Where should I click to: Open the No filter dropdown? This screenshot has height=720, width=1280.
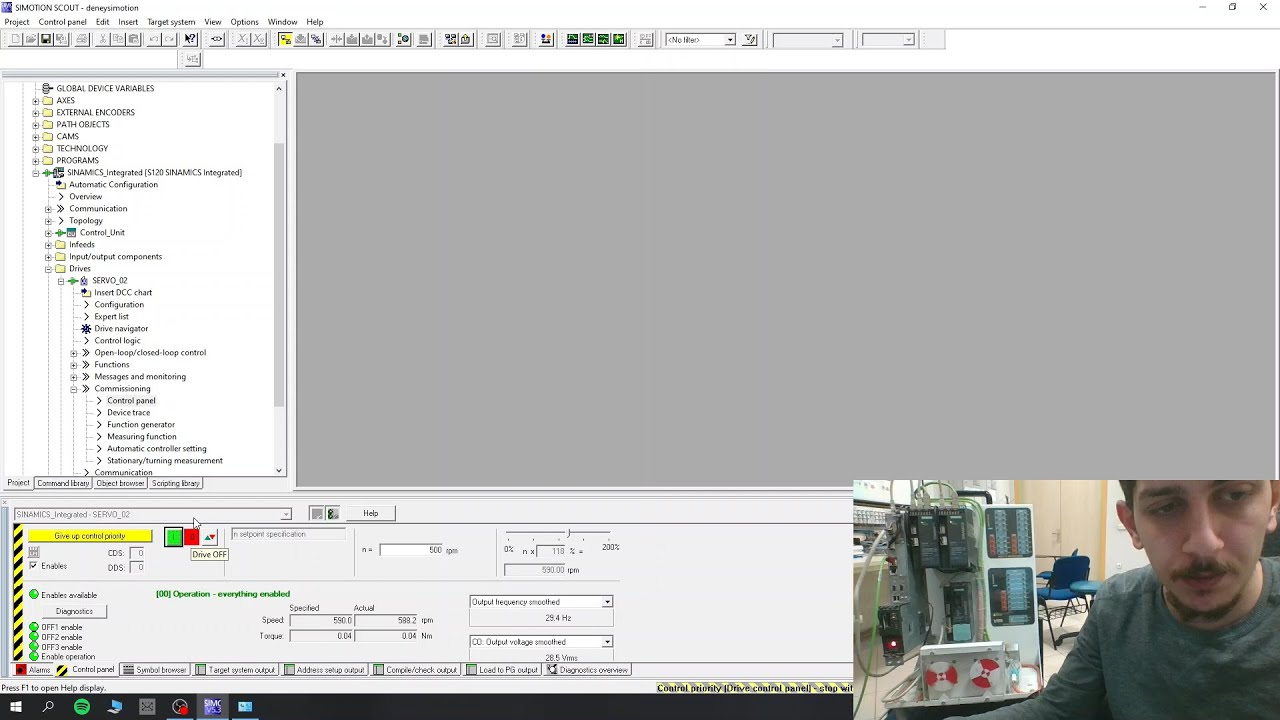point(730,39)
